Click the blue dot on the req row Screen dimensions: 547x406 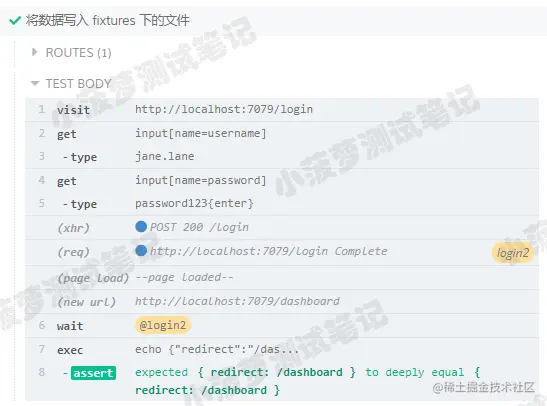pyautogui.click(x=141, y=251)
